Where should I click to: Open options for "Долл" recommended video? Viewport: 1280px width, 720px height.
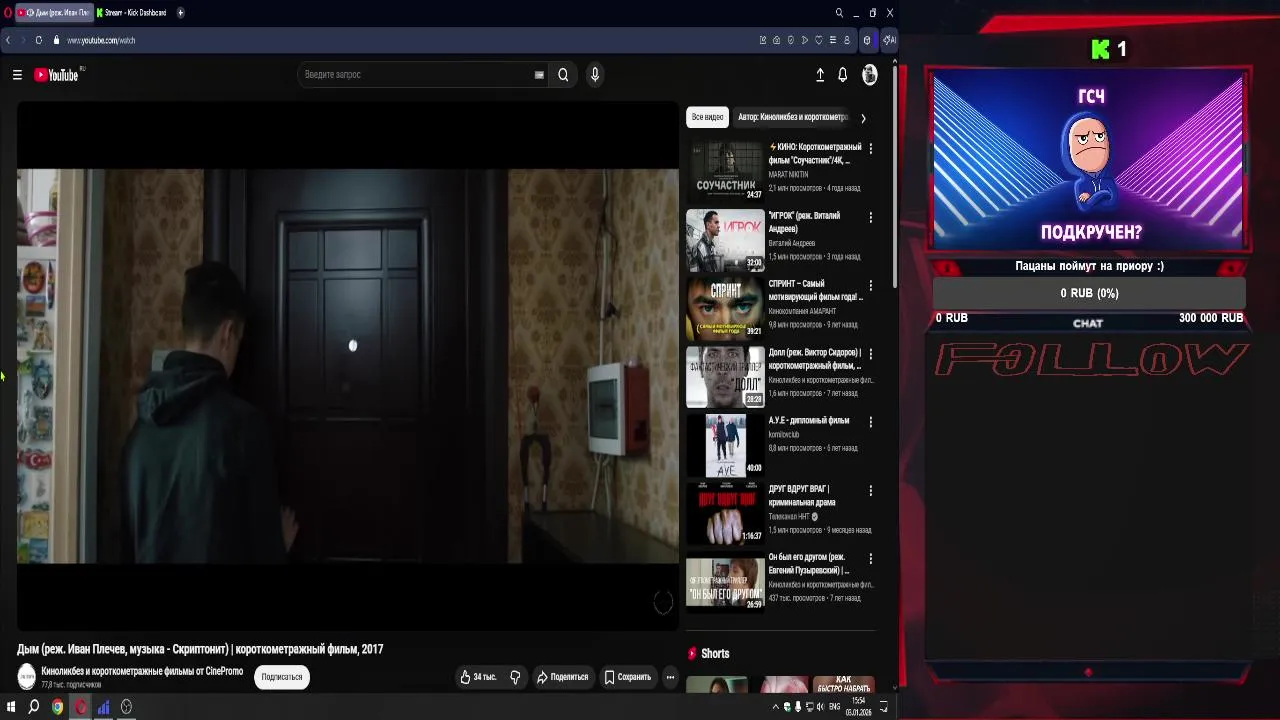[870, 354]
